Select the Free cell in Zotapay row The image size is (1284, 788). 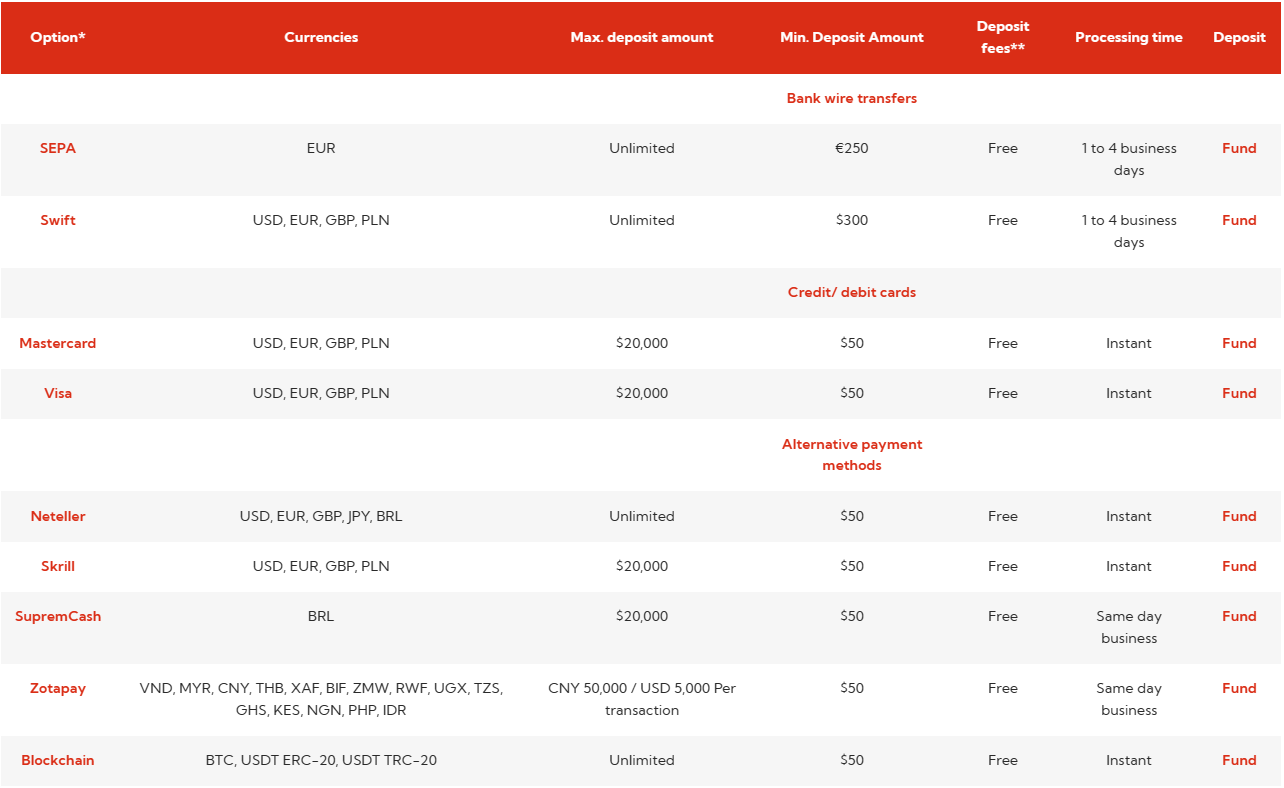[1003, 688]
